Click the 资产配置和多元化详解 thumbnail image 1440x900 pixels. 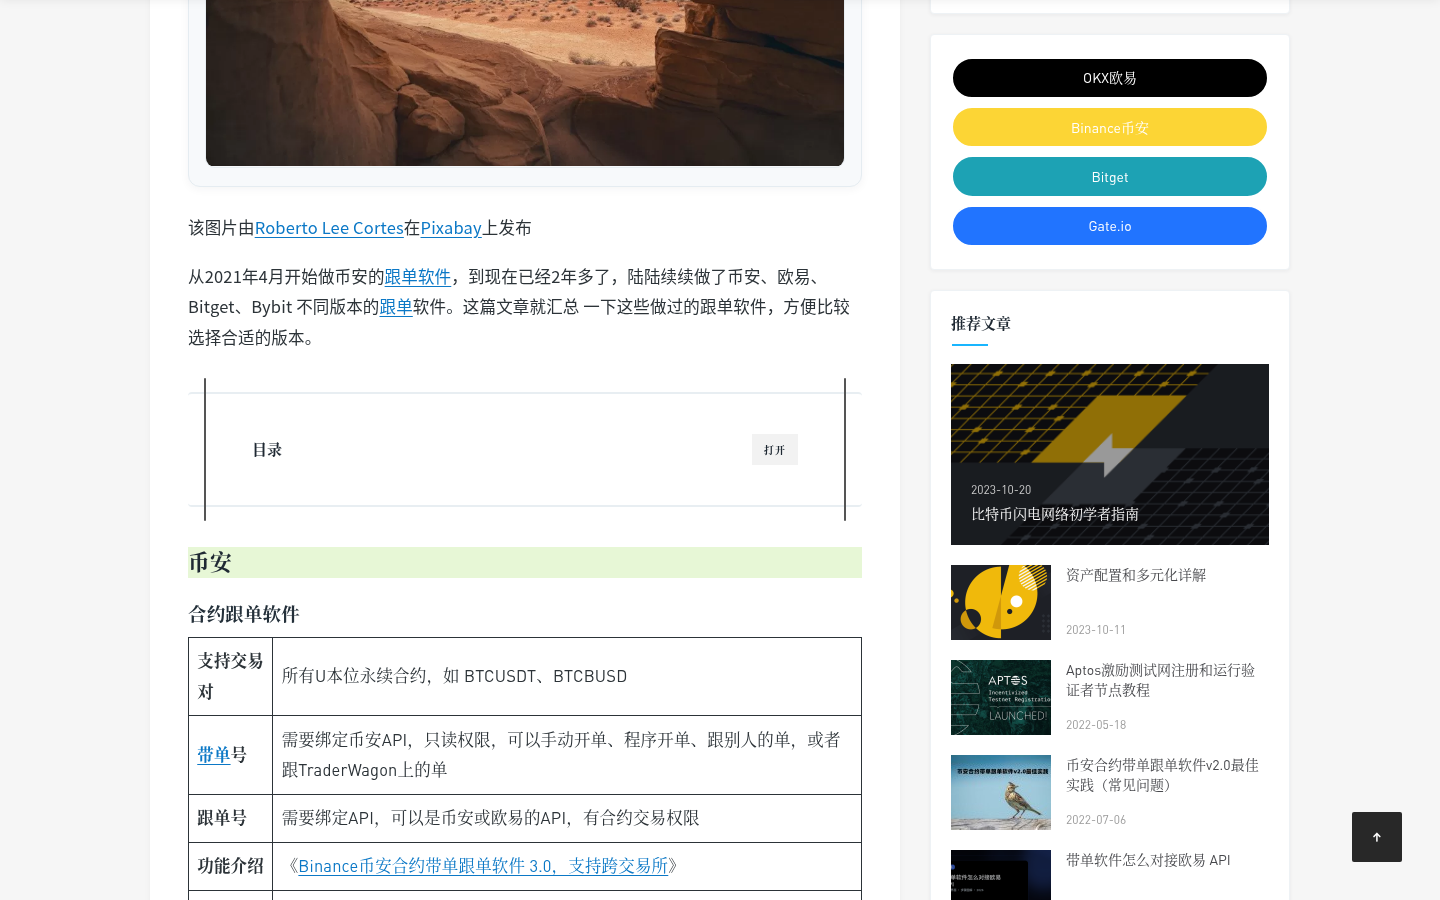pos(1000,602)
